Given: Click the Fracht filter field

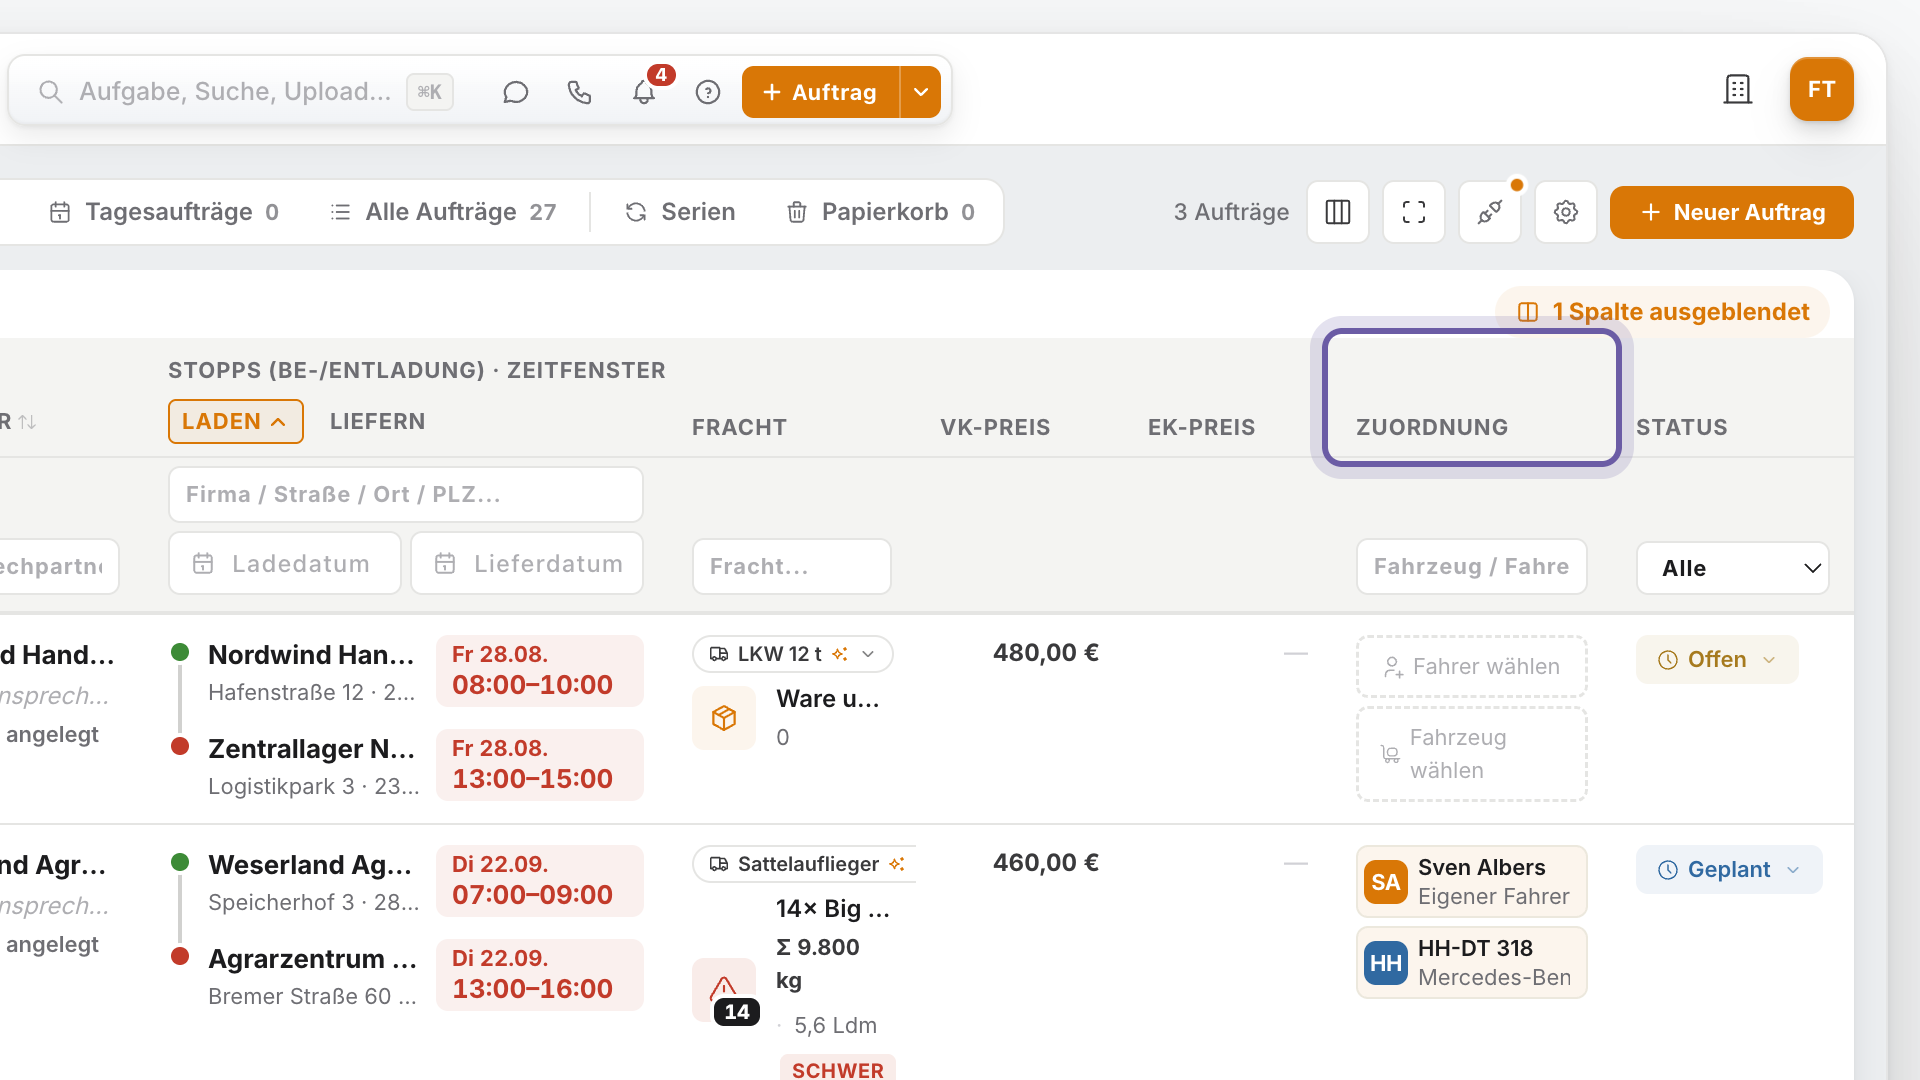Looking at the screenshot, I should (792, 567).
